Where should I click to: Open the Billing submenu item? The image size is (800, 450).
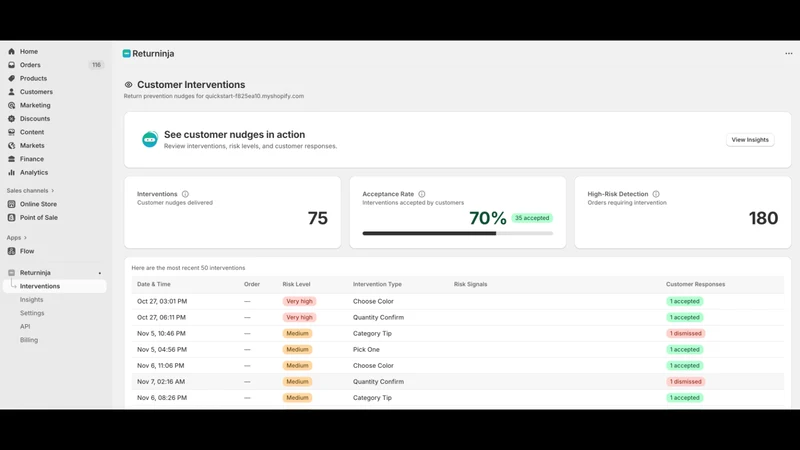pyautogui.click(x=29, y=340)
